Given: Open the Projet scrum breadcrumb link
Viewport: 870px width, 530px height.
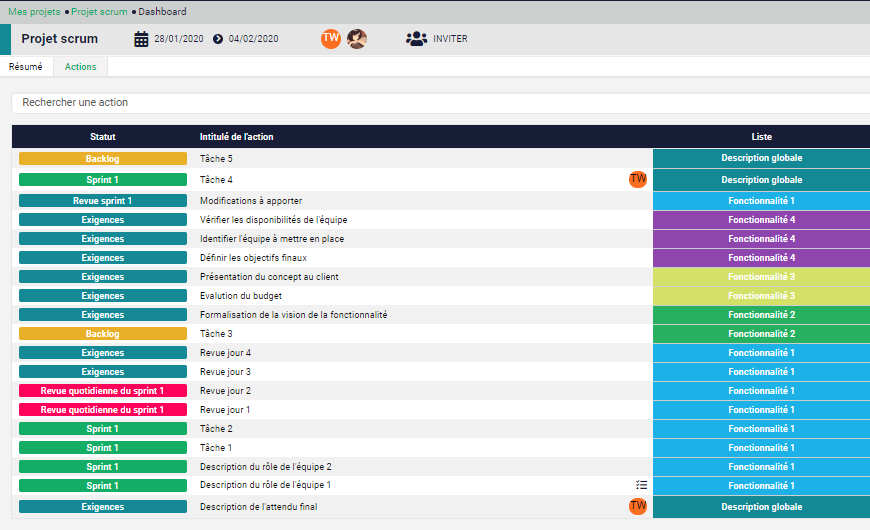Looking at the screenshot, I should click(99, 12).
